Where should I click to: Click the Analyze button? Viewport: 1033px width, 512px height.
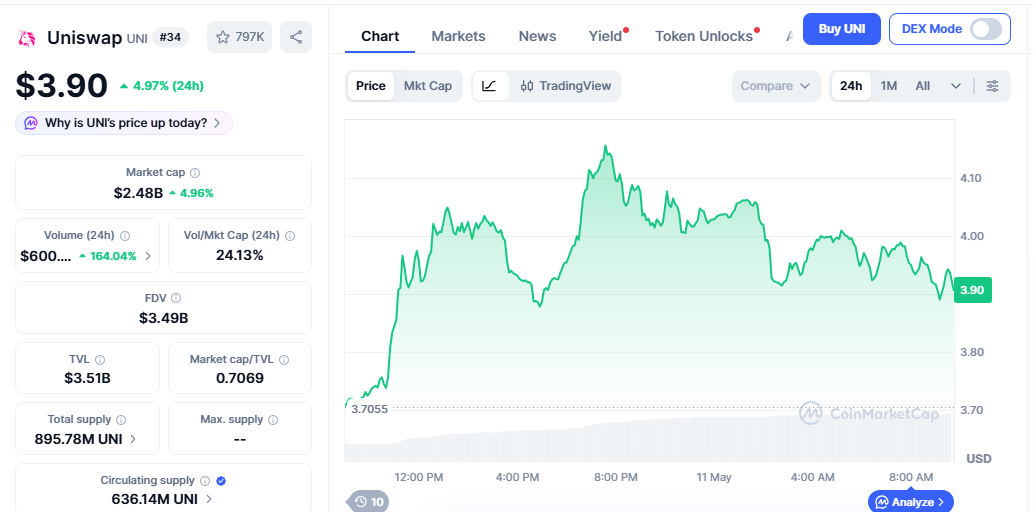pyautogui.click(x=911, y=502)
